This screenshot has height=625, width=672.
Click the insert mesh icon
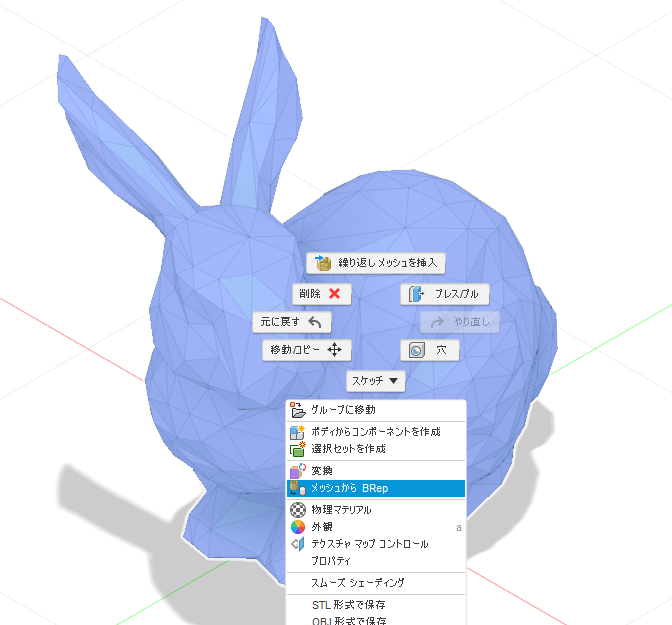323,263
